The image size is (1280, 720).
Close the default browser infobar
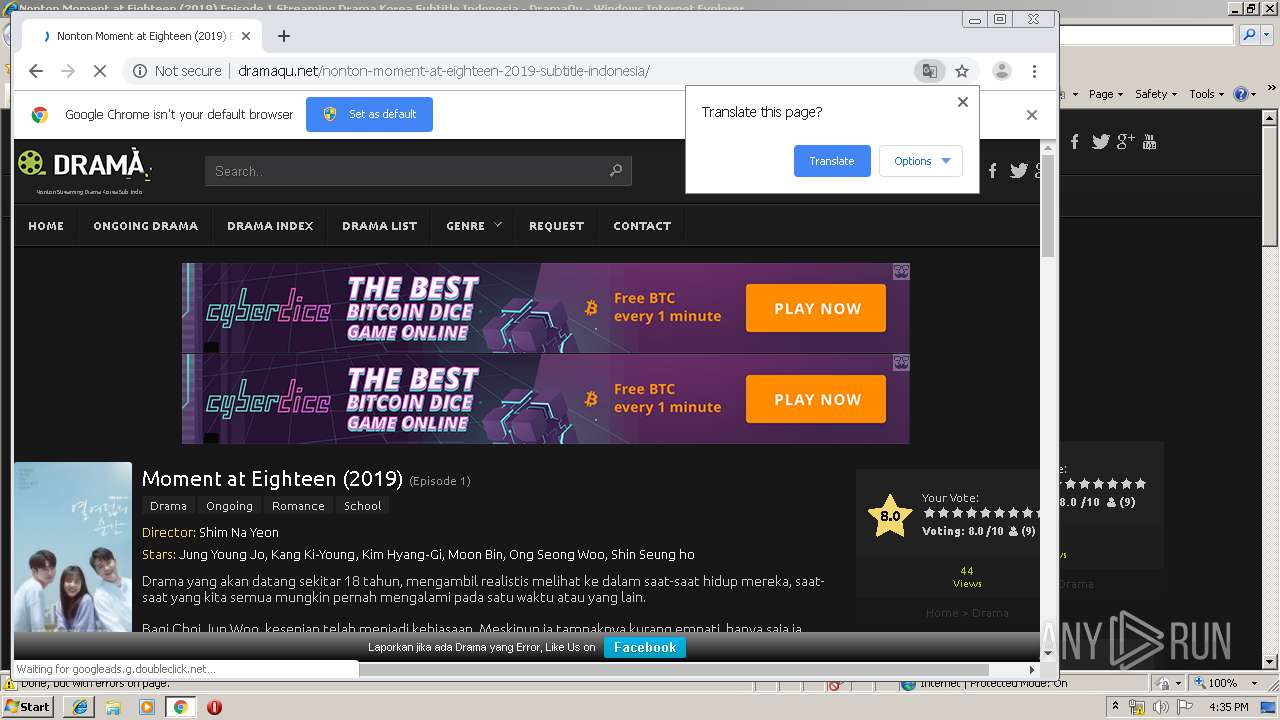(x=1032, y=115)
